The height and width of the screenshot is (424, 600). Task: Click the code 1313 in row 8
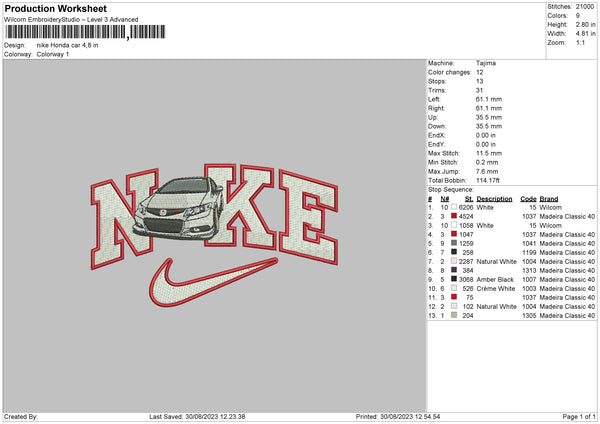point(529,271)
